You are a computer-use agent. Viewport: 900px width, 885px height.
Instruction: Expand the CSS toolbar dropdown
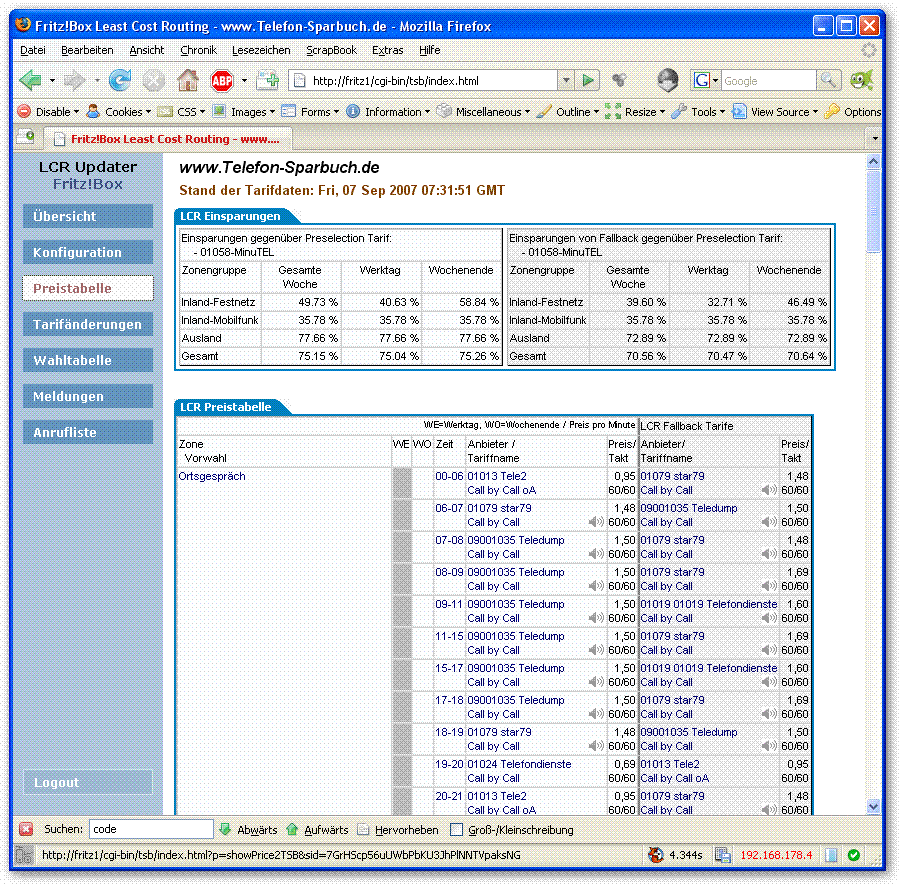click(202, 112)
